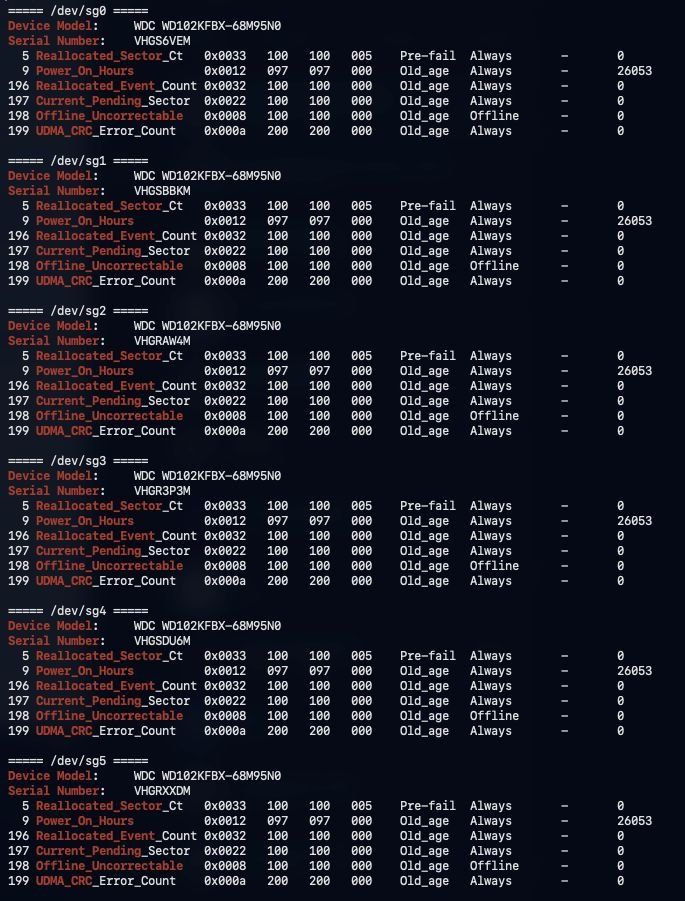Select serial number VHGR3P3M
This screenshot has height=901, width=685.
coord(162,491)
